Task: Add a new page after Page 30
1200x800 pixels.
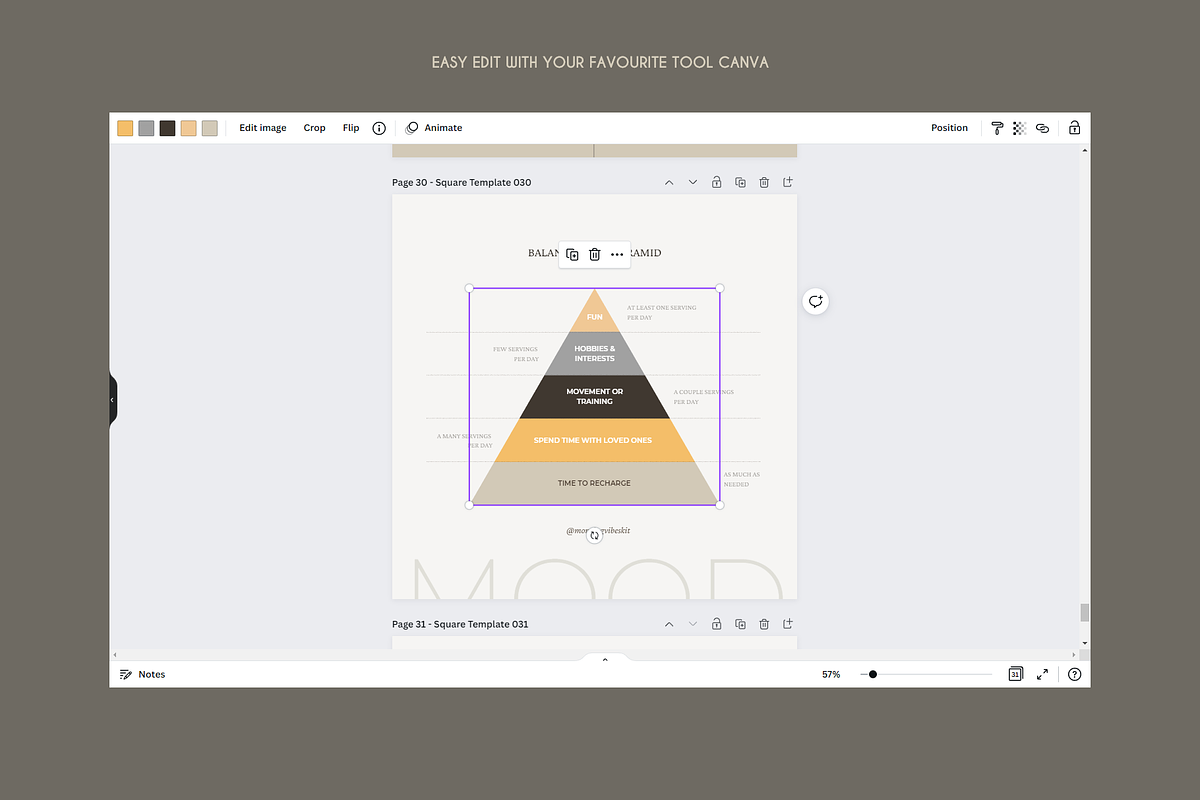Action: point(788,182)
